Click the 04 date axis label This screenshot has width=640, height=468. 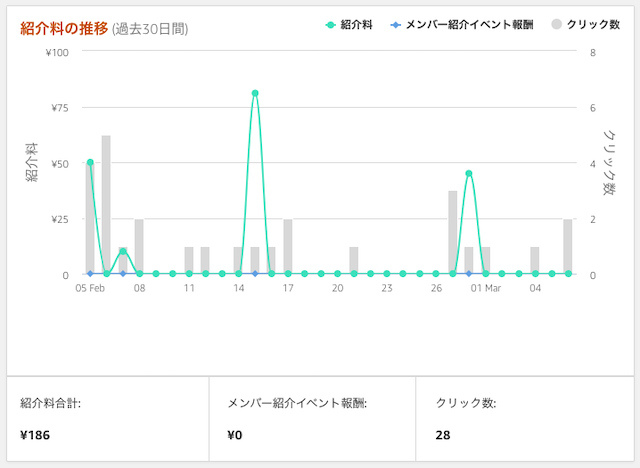pyautogui.click(x=535, y=288)
